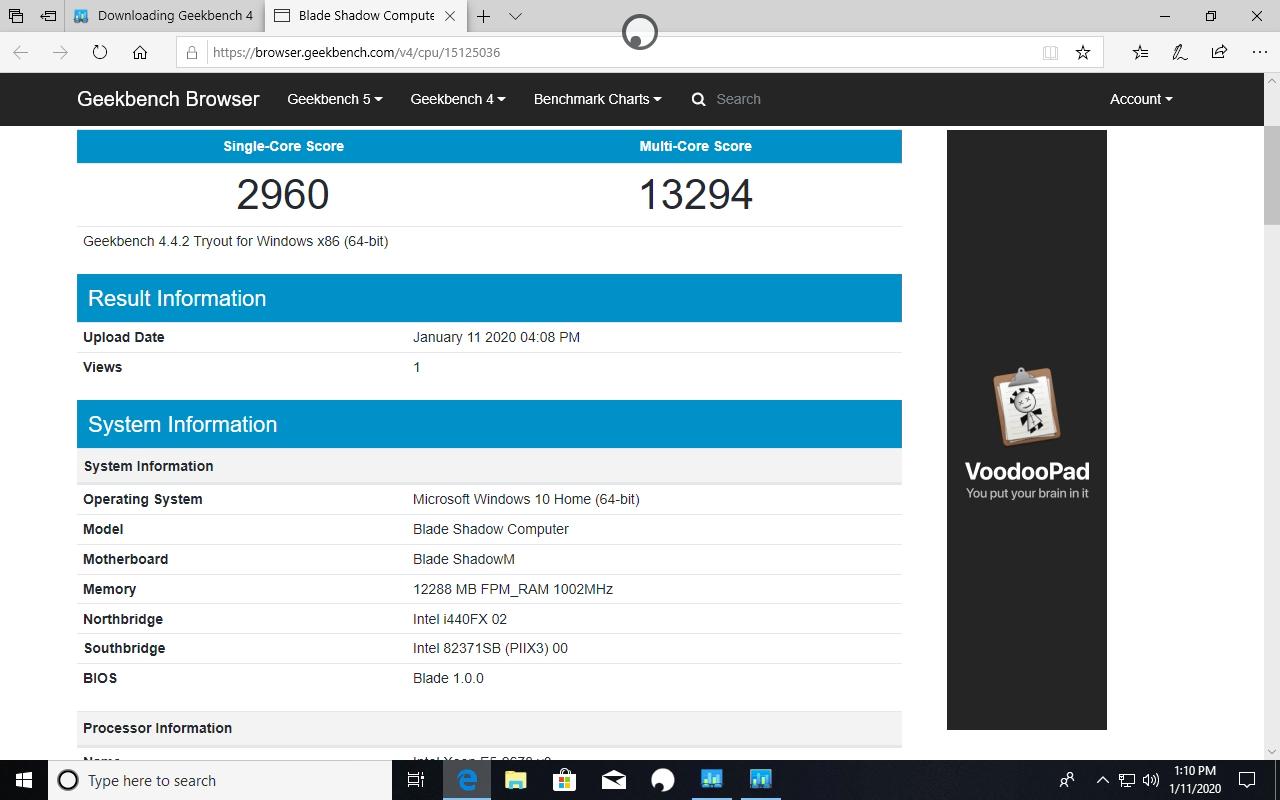Open File Explorer from the taskbar
This screenshot has height=800, width=1280.
[x=515, y=780]
